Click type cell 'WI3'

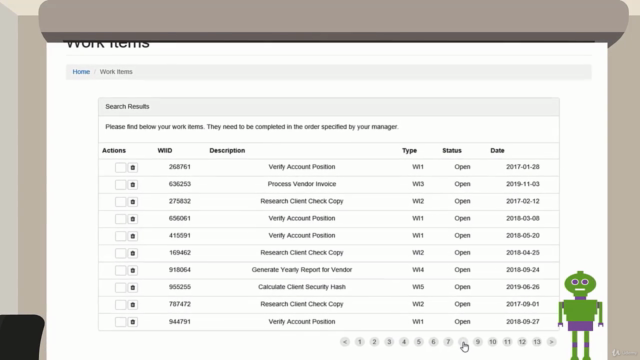418,184
